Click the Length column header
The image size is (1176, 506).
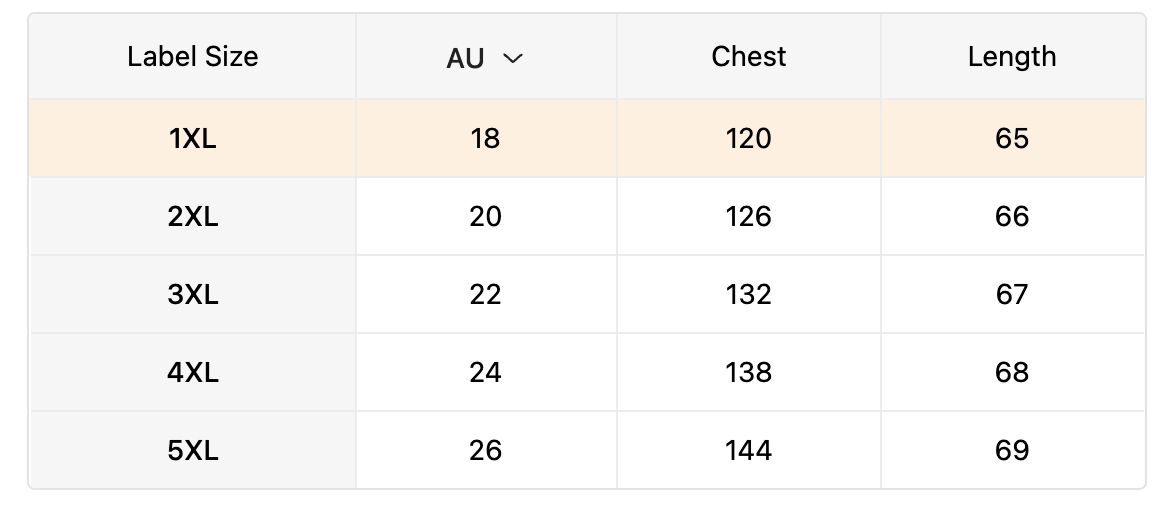(1012, 57)
